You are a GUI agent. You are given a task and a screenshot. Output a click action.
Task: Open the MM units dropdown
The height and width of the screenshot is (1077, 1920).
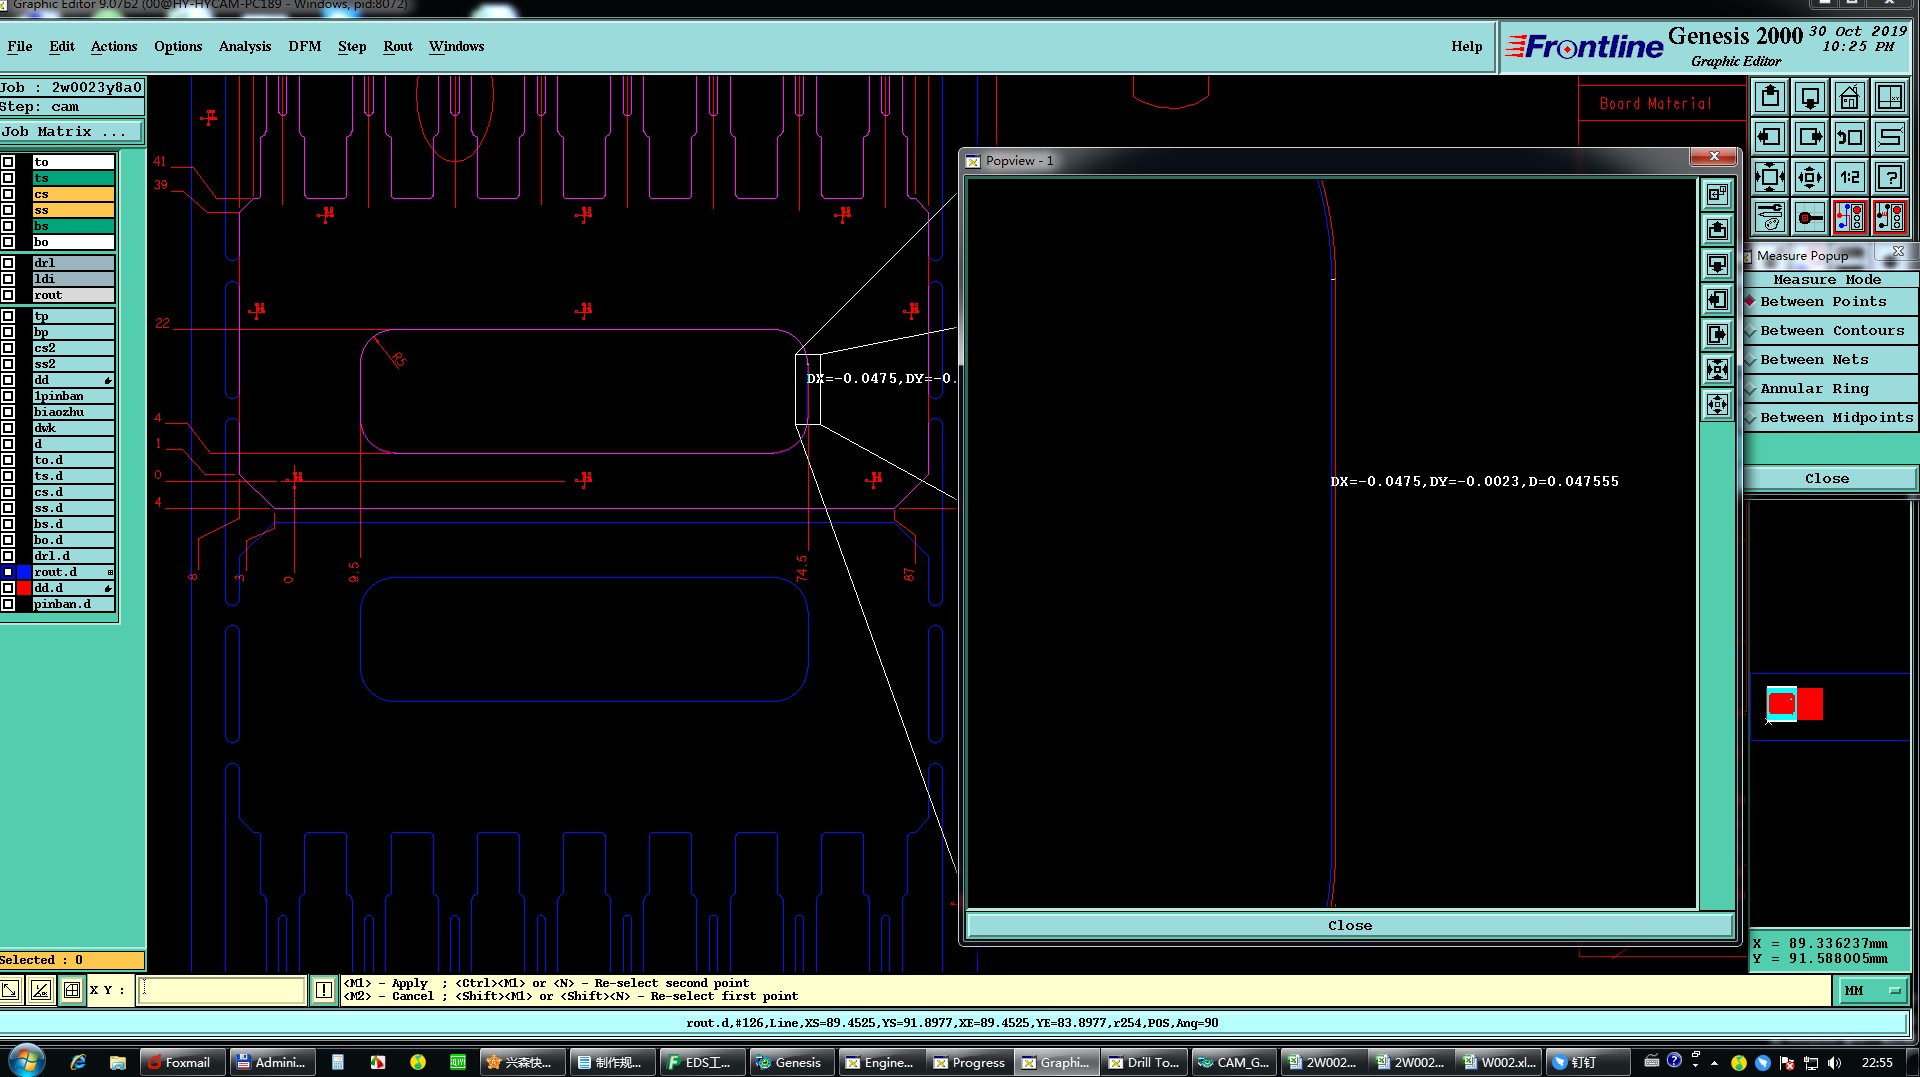pos(1872,990)
